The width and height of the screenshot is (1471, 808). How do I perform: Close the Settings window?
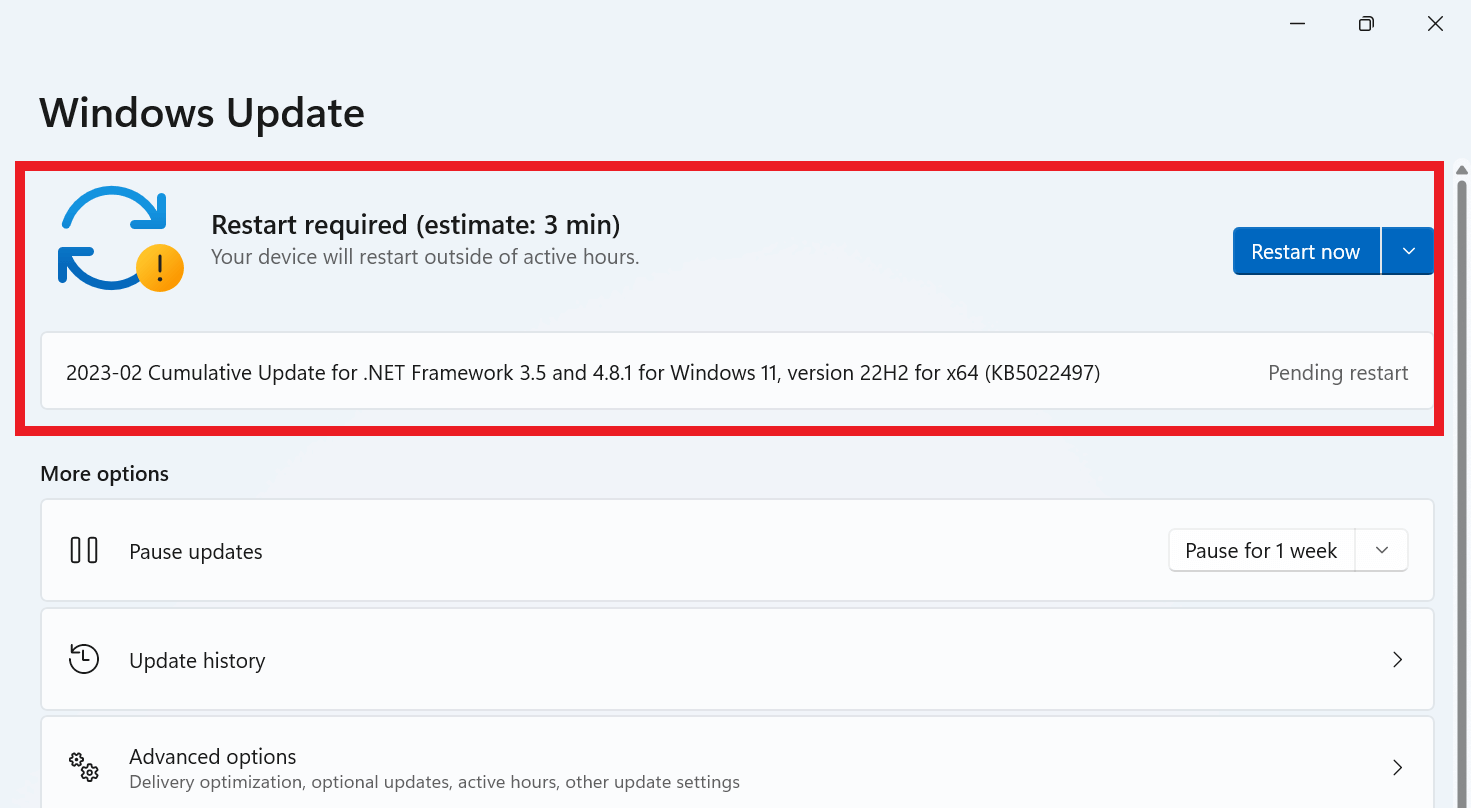1435,24
